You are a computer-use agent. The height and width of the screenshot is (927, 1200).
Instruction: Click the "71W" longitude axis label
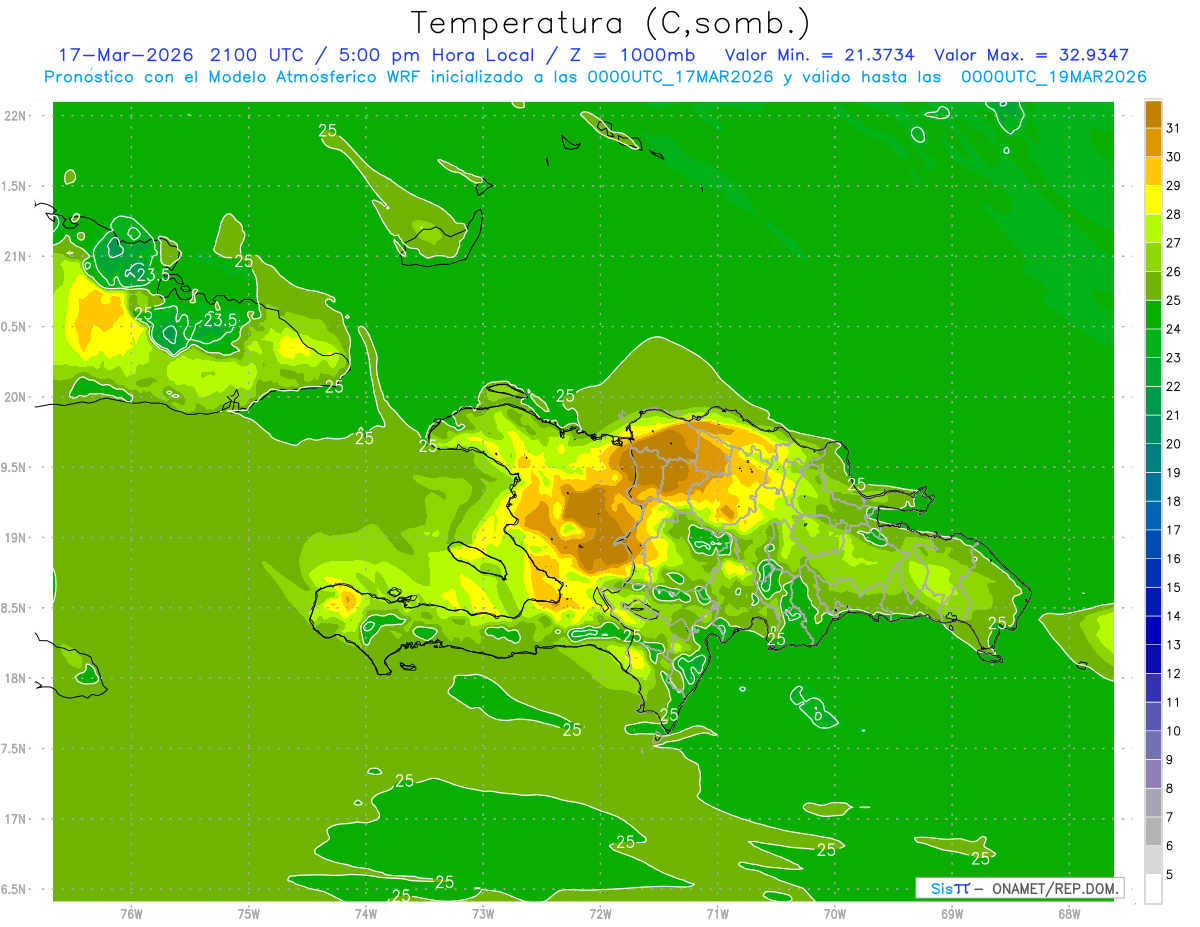pos(717,914)
